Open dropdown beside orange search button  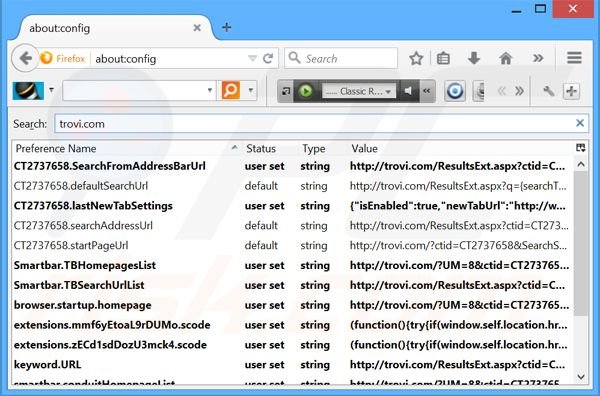(x=250, y=90)
